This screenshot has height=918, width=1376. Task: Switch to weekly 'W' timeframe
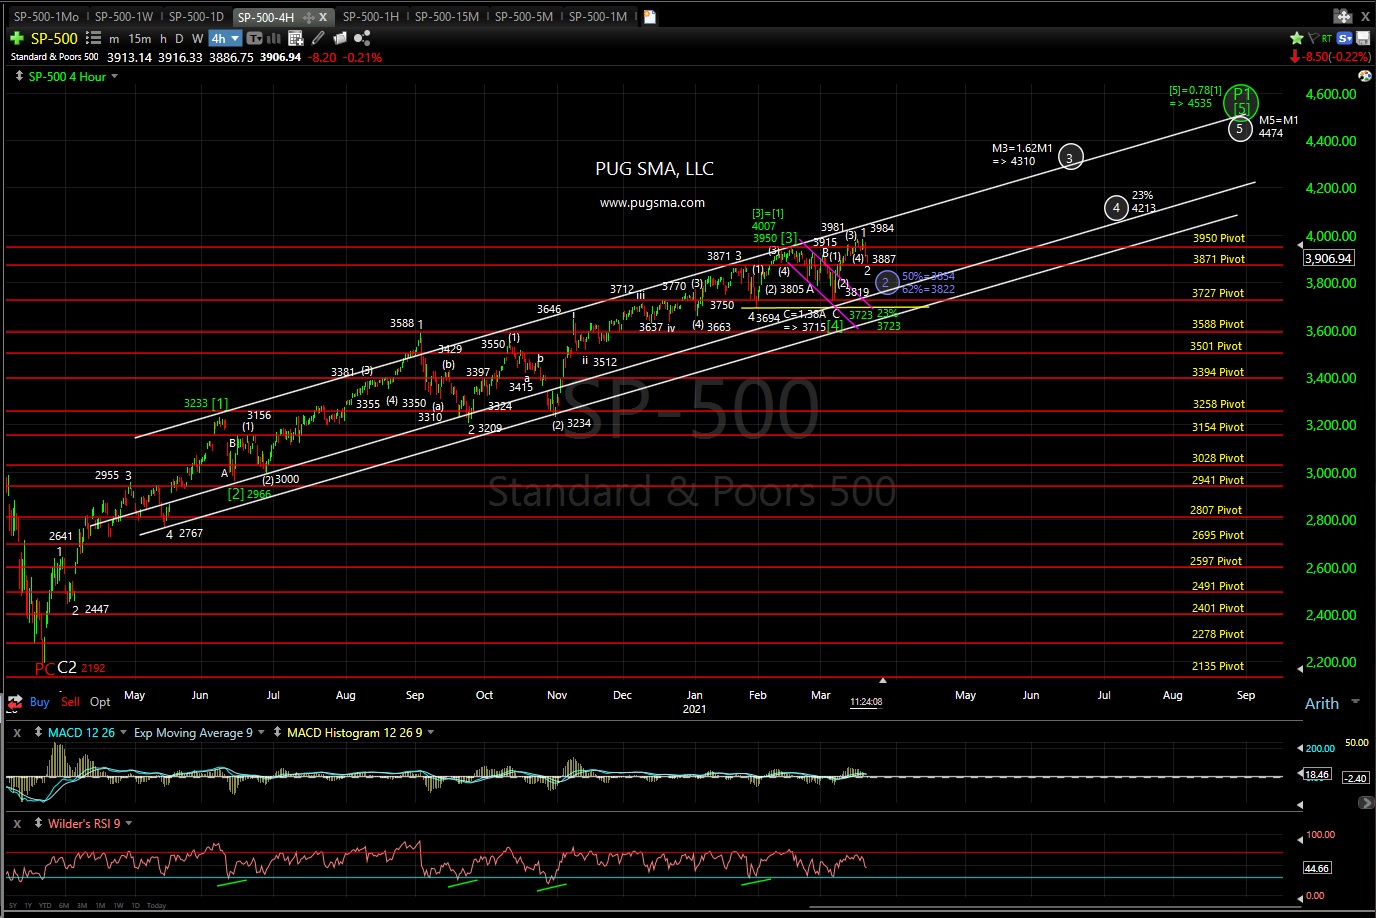coord(198,39)
